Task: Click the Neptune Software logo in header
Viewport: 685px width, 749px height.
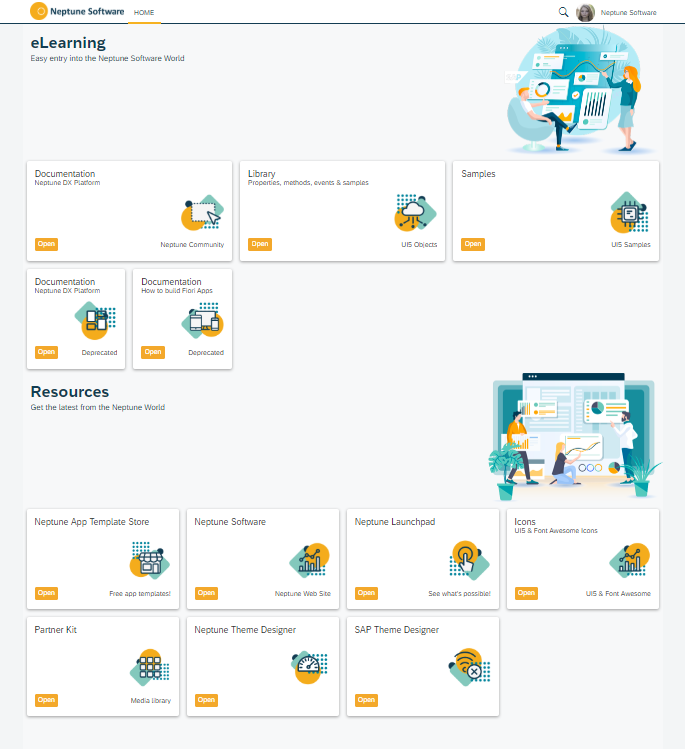Action: point(77,11)
